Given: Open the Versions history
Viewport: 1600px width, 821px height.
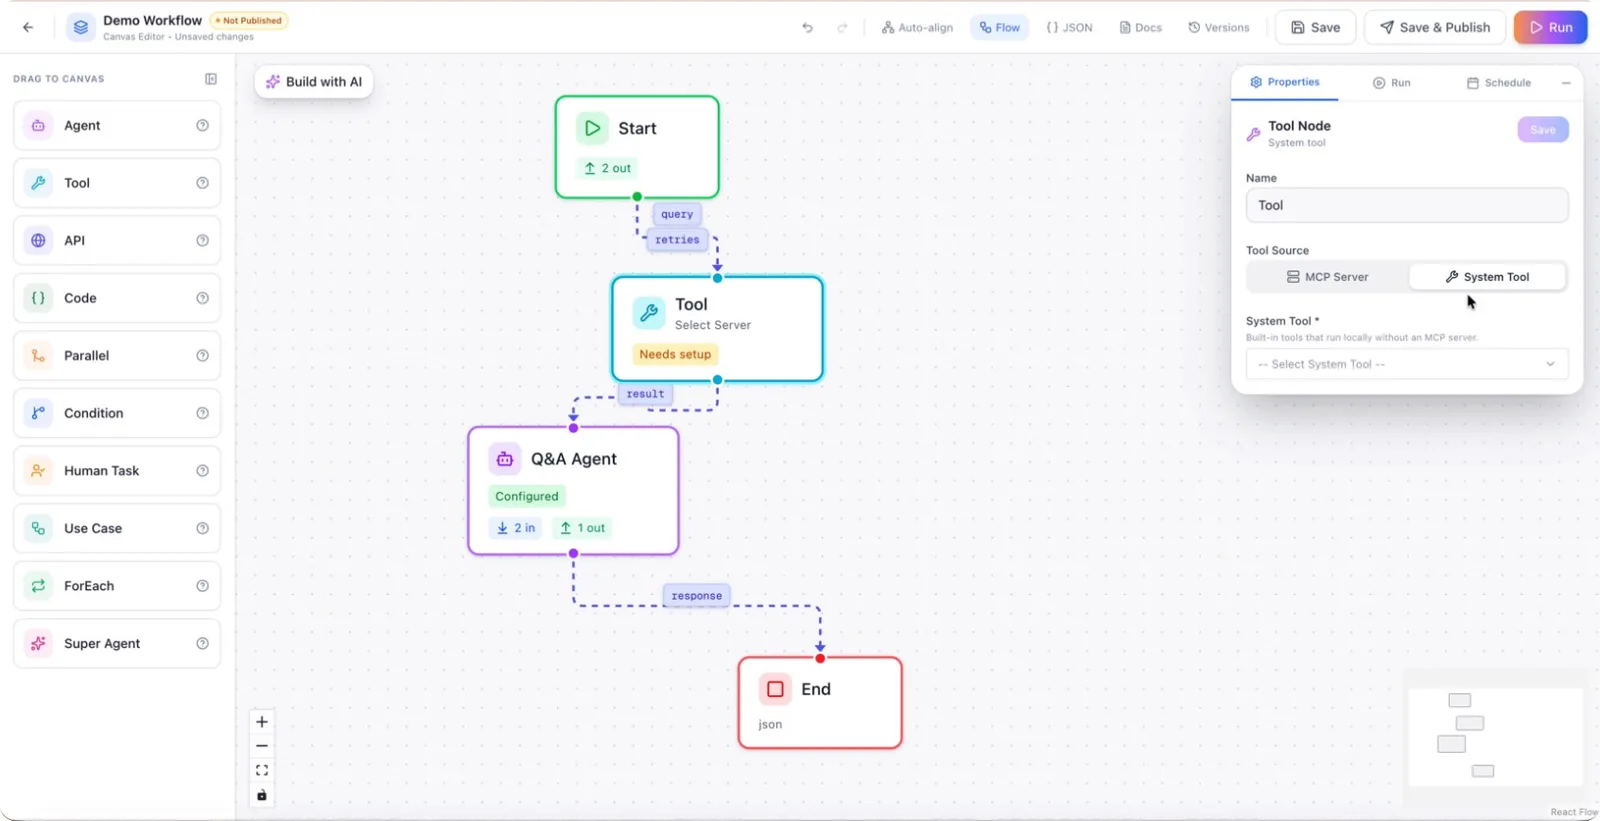Looking at the screenshot, I should tap(1219, 28).
